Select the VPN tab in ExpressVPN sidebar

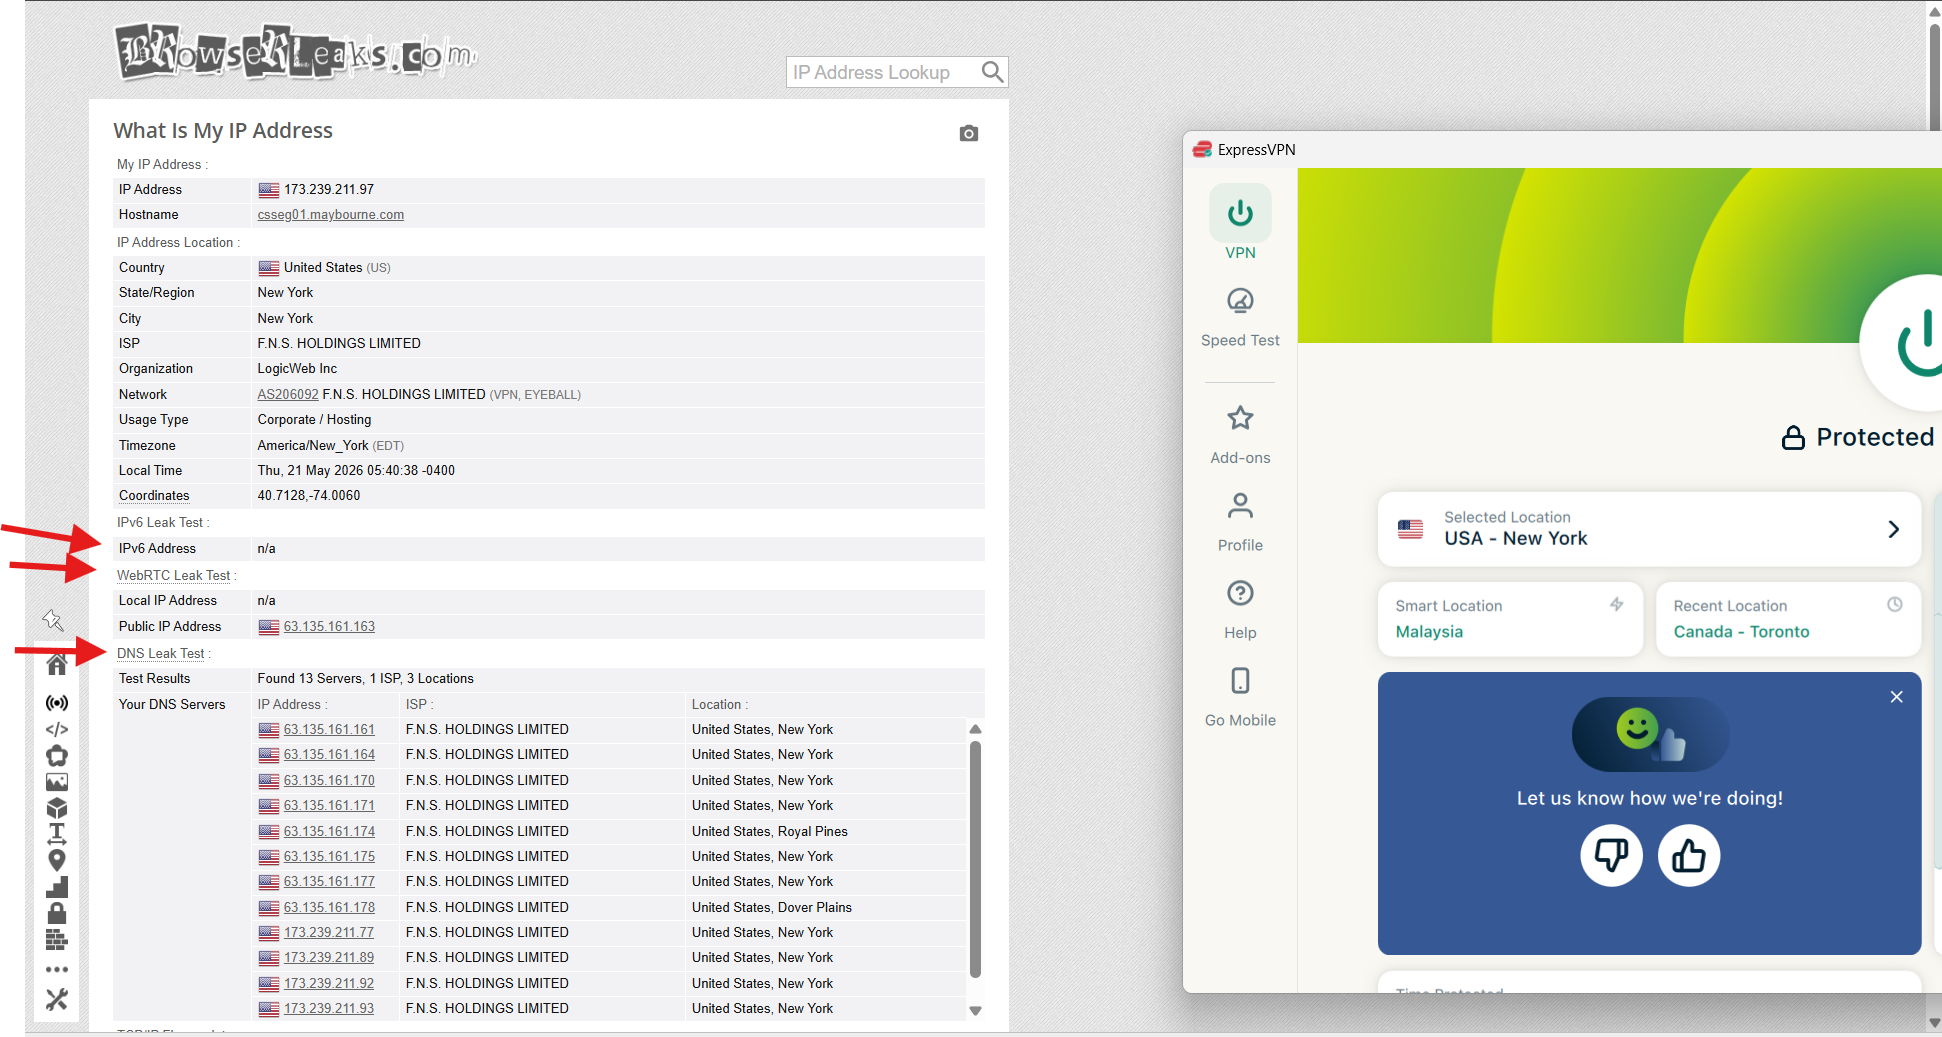tap(1240, 223)
